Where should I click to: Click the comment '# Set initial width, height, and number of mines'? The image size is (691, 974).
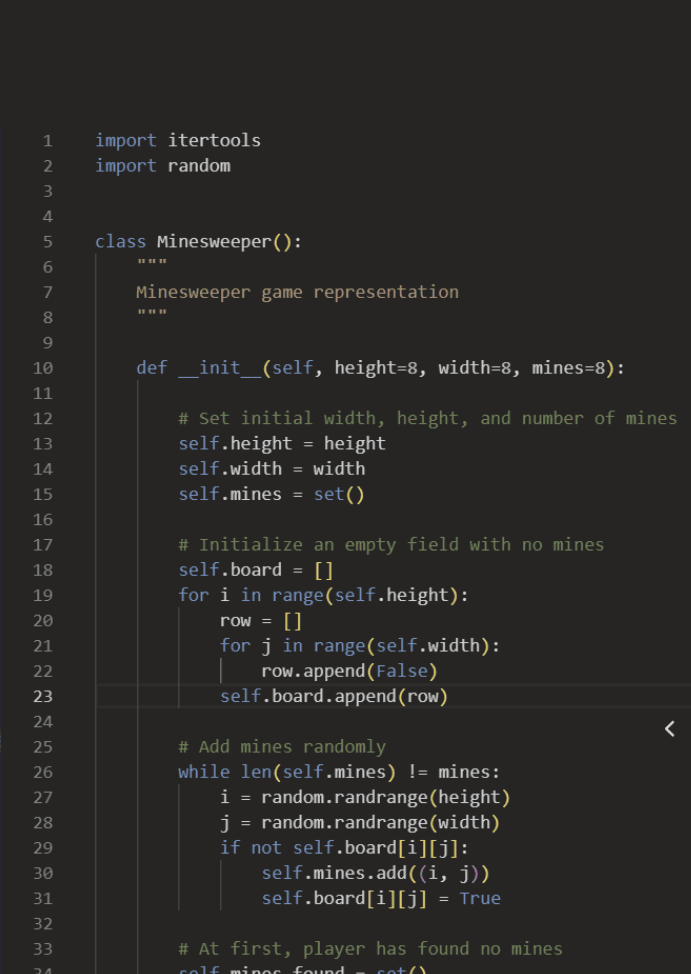pyautogui.click(x=428, y=419)
